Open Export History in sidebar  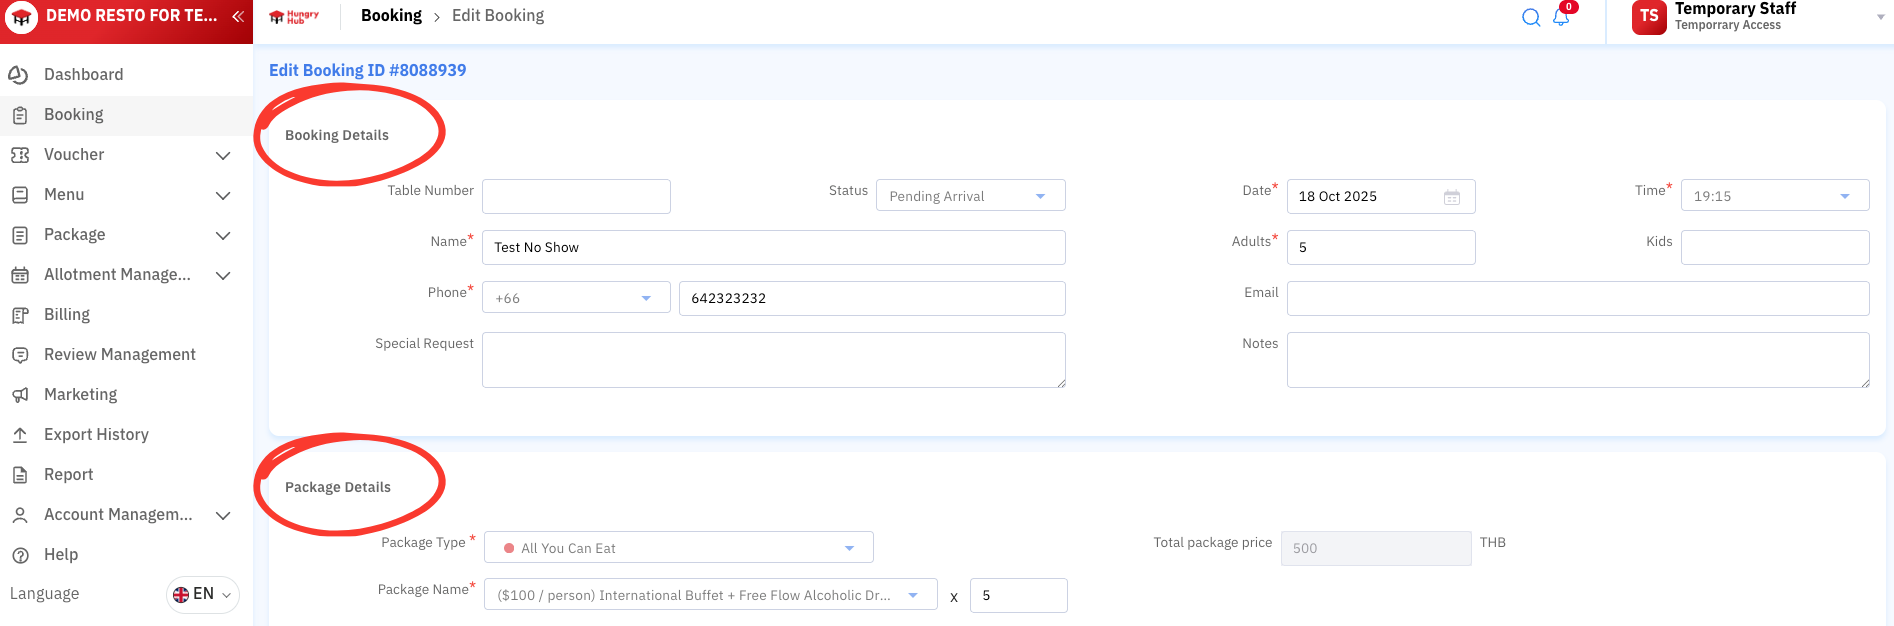[126, 435]
